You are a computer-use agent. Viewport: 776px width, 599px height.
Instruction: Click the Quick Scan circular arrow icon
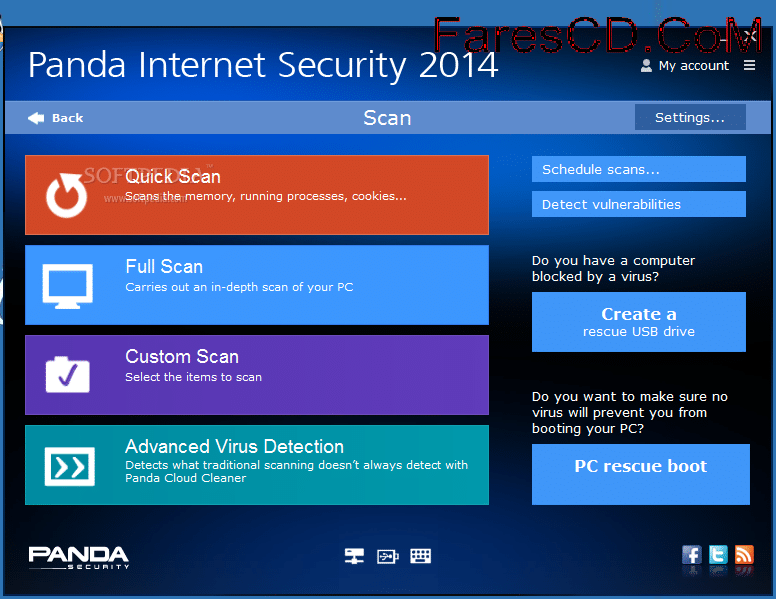pyautogui.click(x=66, y=195)
